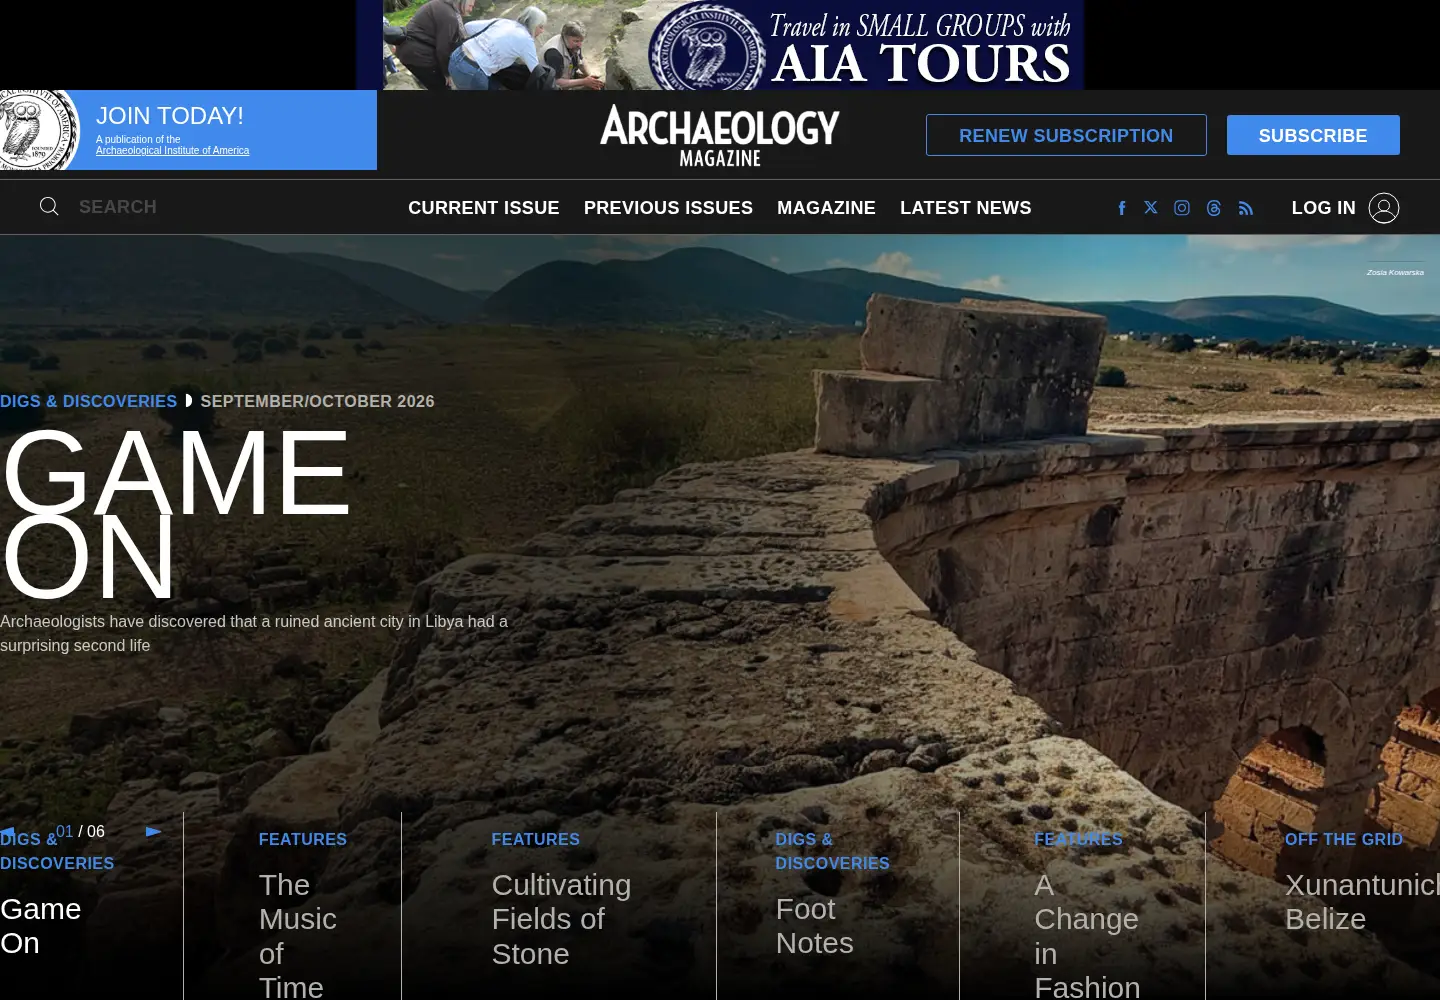Click the AIA Tours banner advertisement
Viewport: 1440px width, 1000px height.
(720, 45)
